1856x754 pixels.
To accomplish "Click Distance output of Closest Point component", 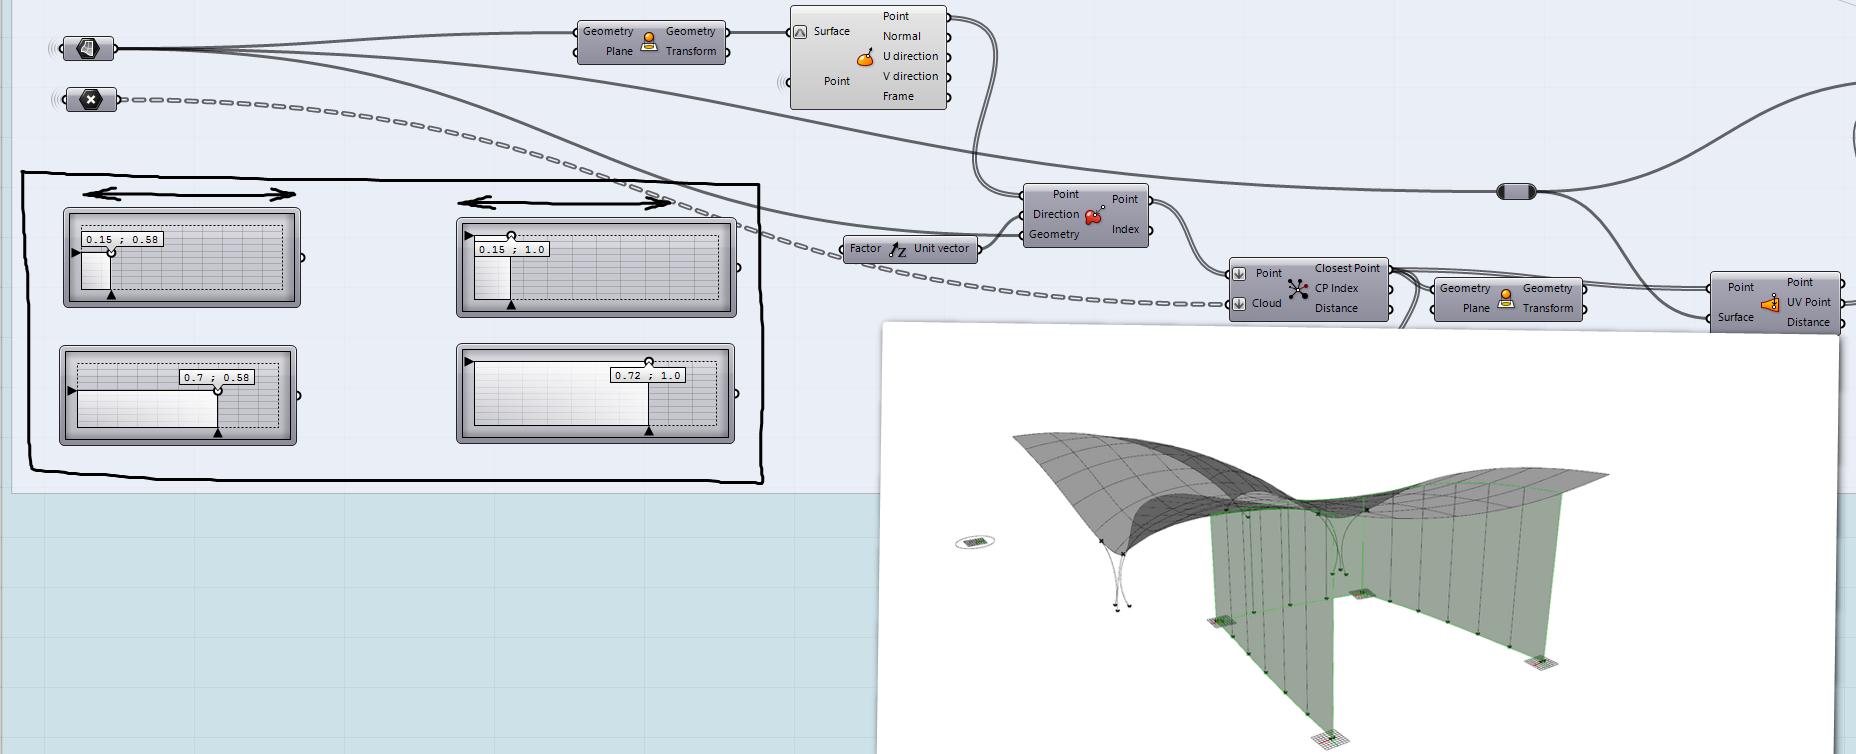I will tap(1336, 309).
